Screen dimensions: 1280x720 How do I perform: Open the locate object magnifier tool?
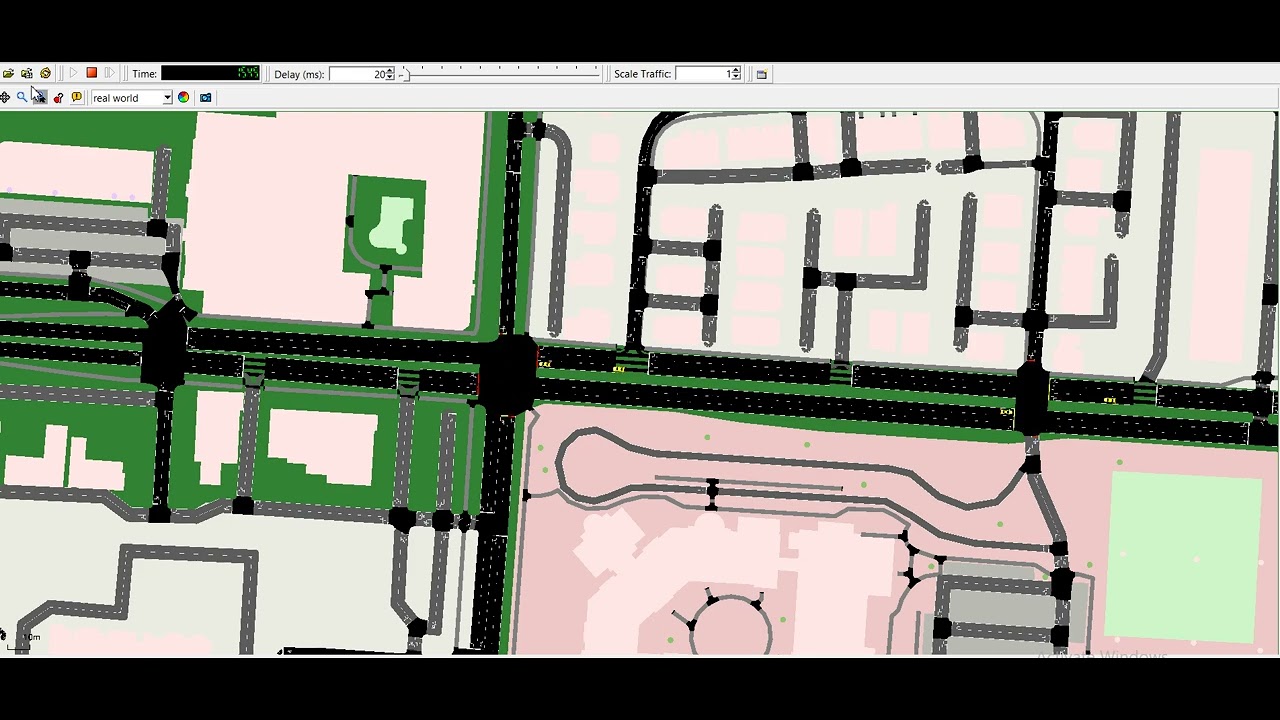(x=21, y=97)
